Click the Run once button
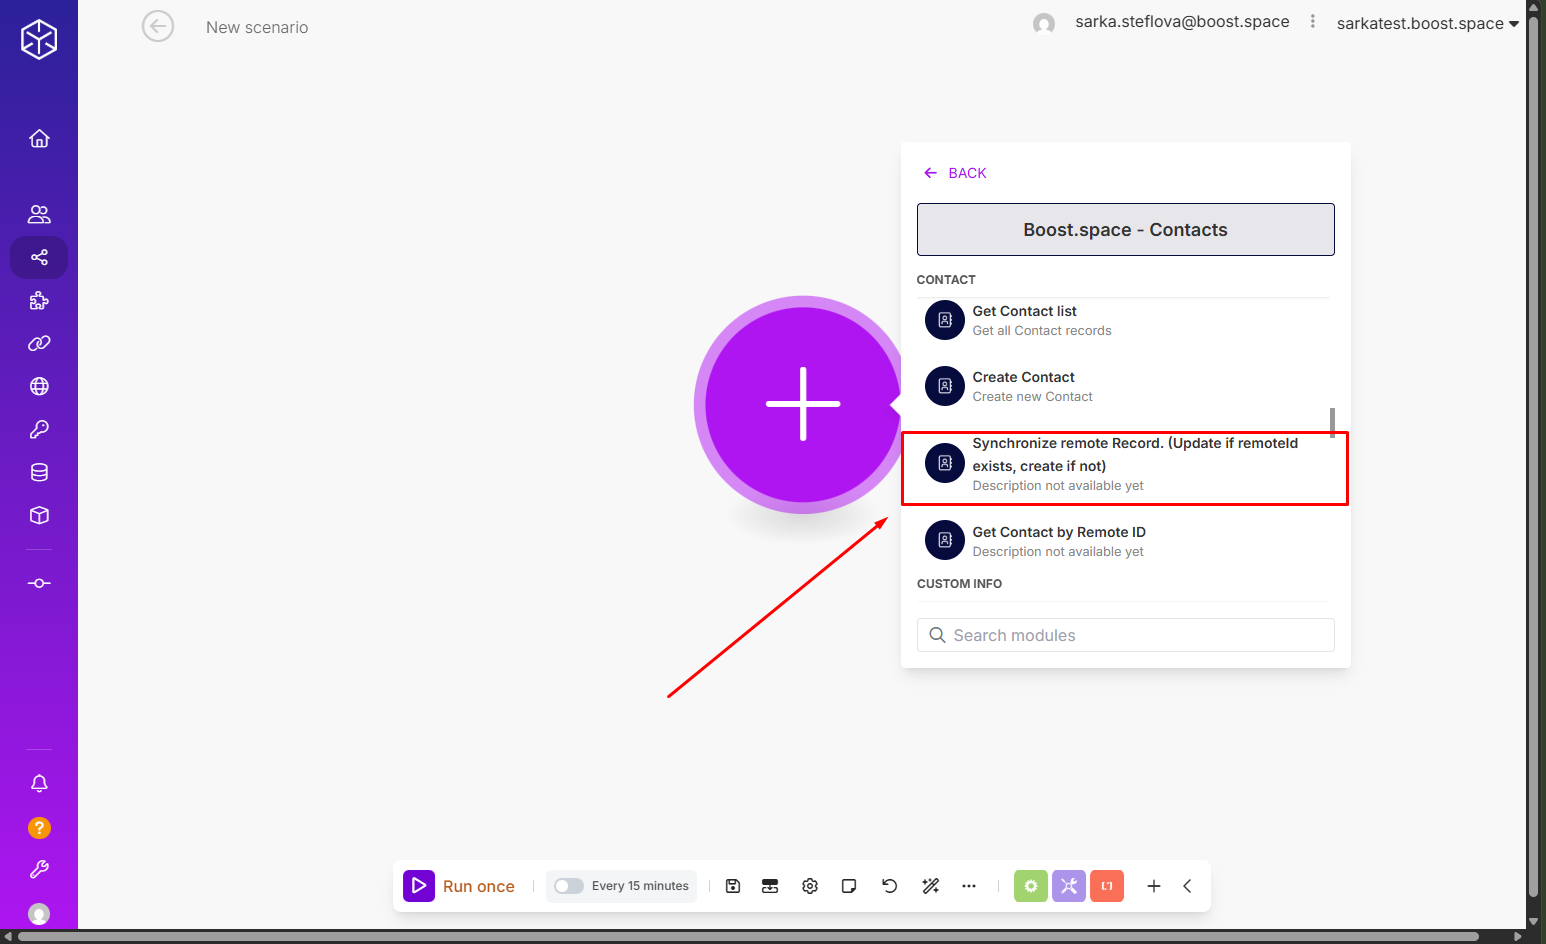Viewport: 1546px width, 944px height. point(460,886)
